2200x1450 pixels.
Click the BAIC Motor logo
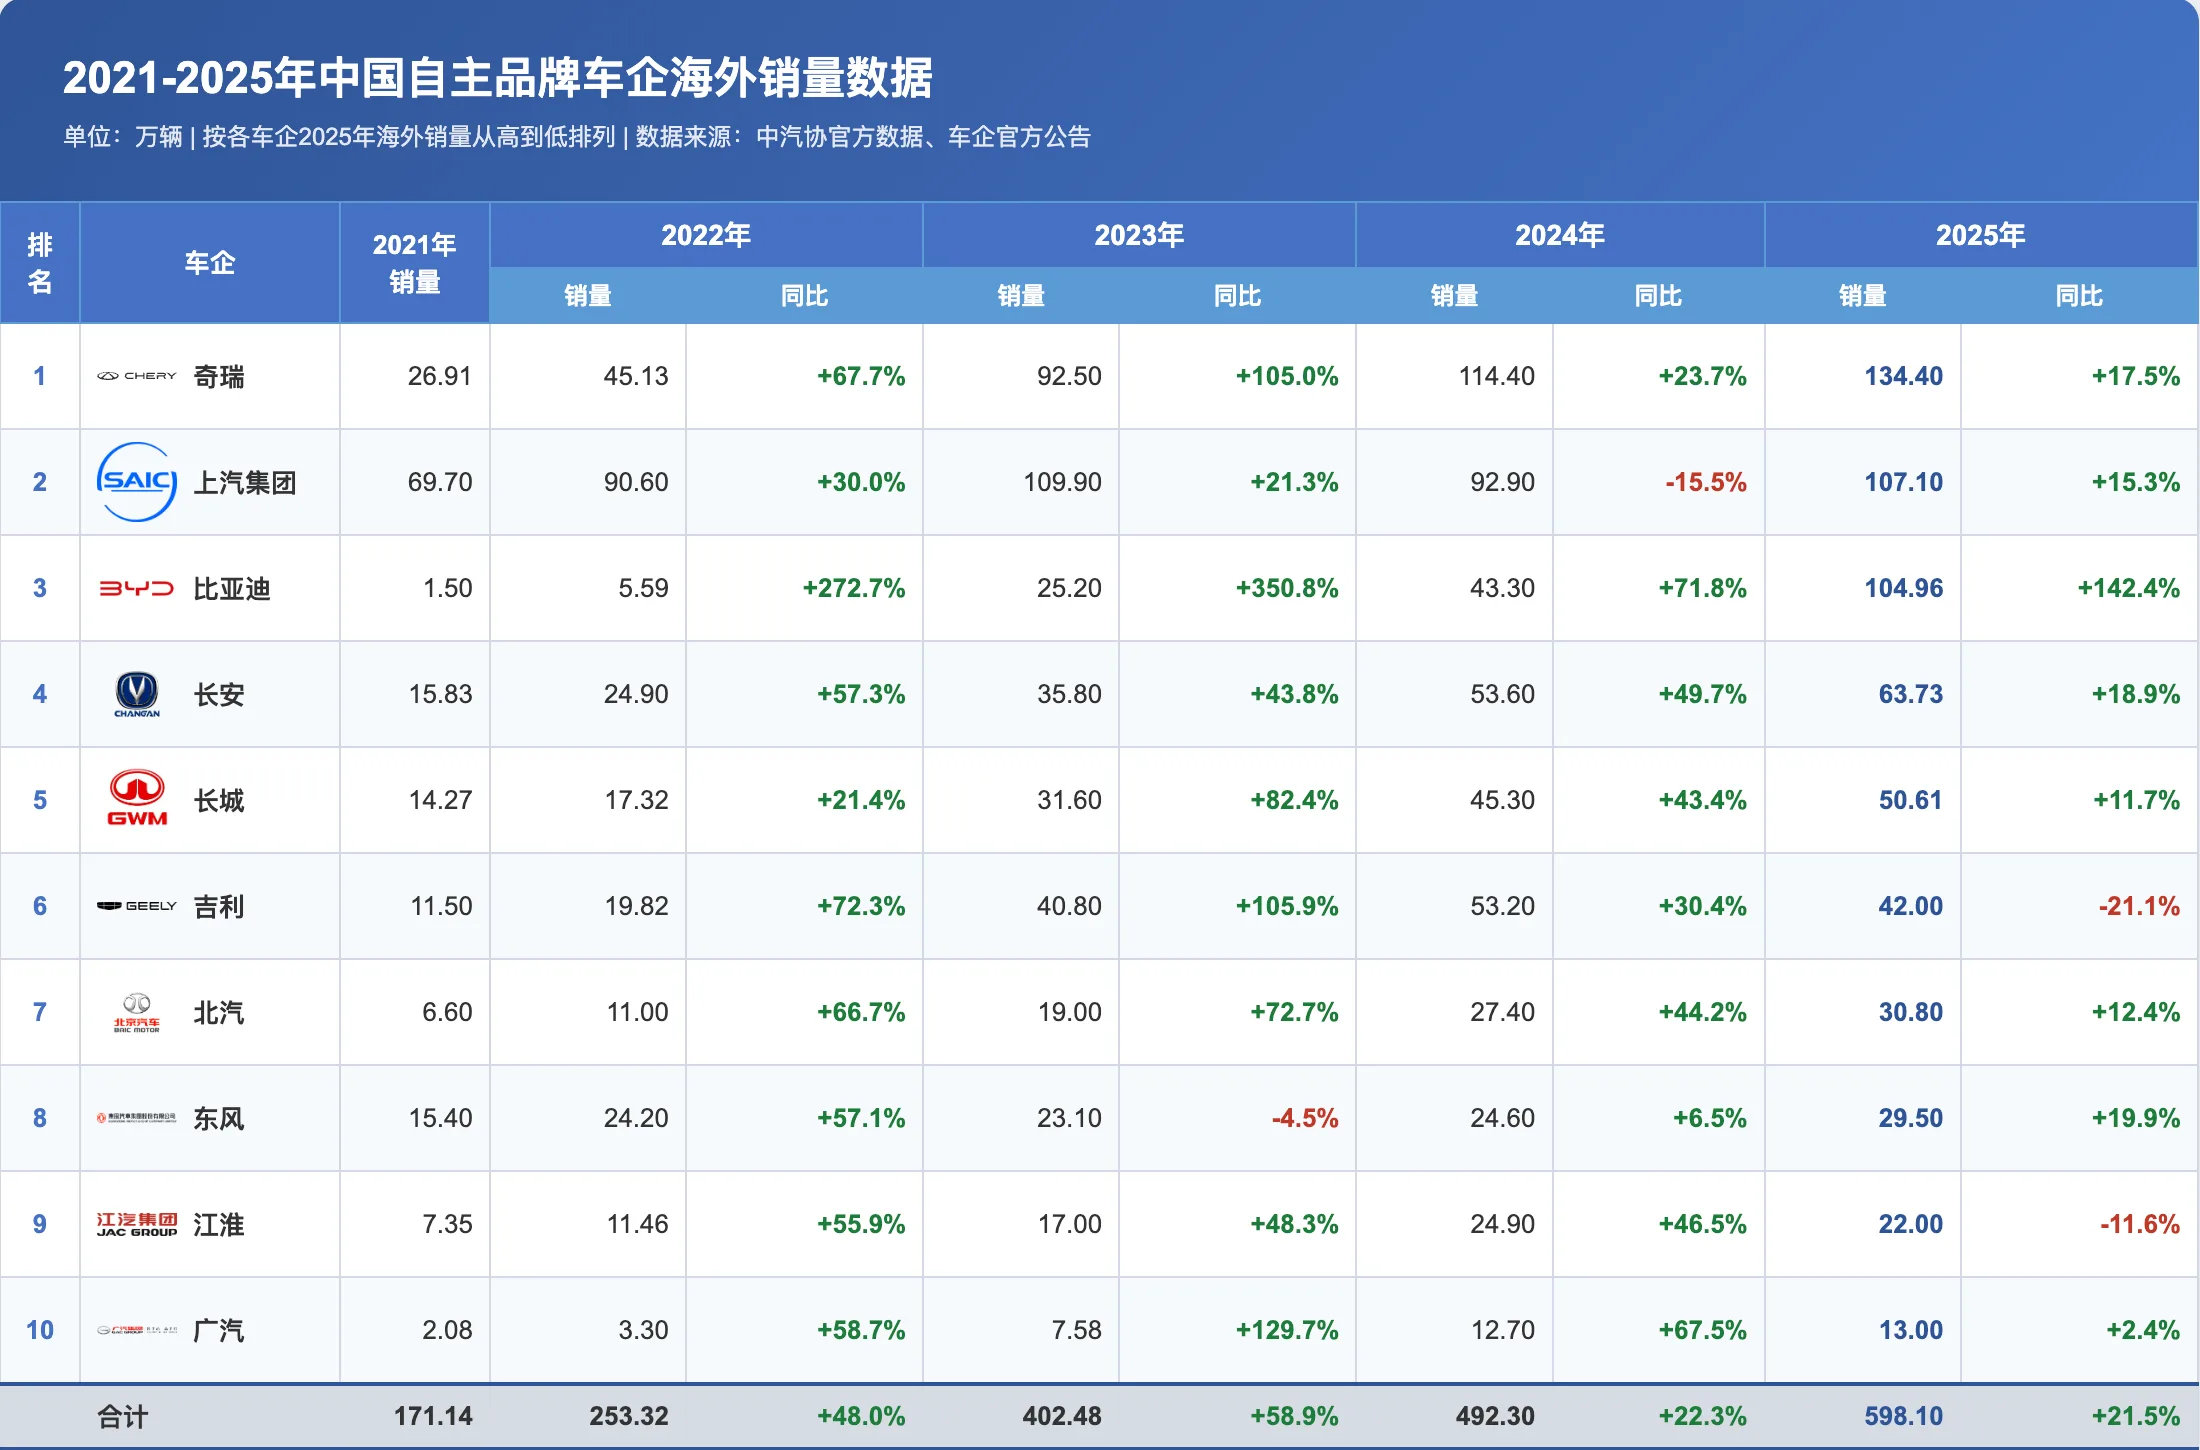[x=137, y=1012]
